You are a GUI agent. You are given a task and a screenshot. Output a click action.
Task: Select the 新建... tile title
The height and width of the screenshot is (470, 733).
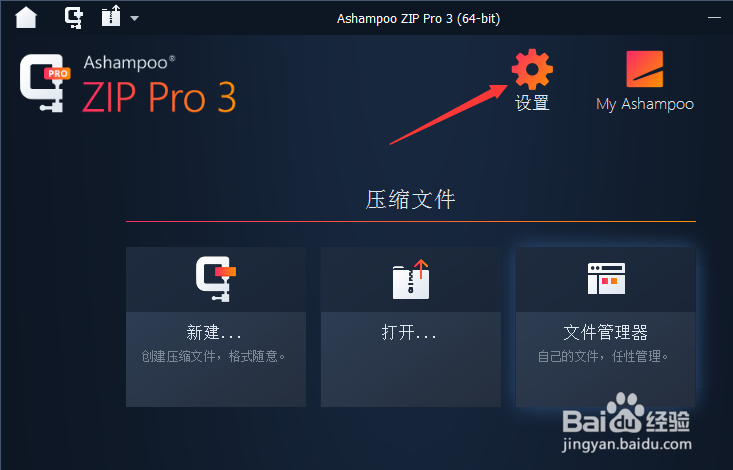(214, 333)
